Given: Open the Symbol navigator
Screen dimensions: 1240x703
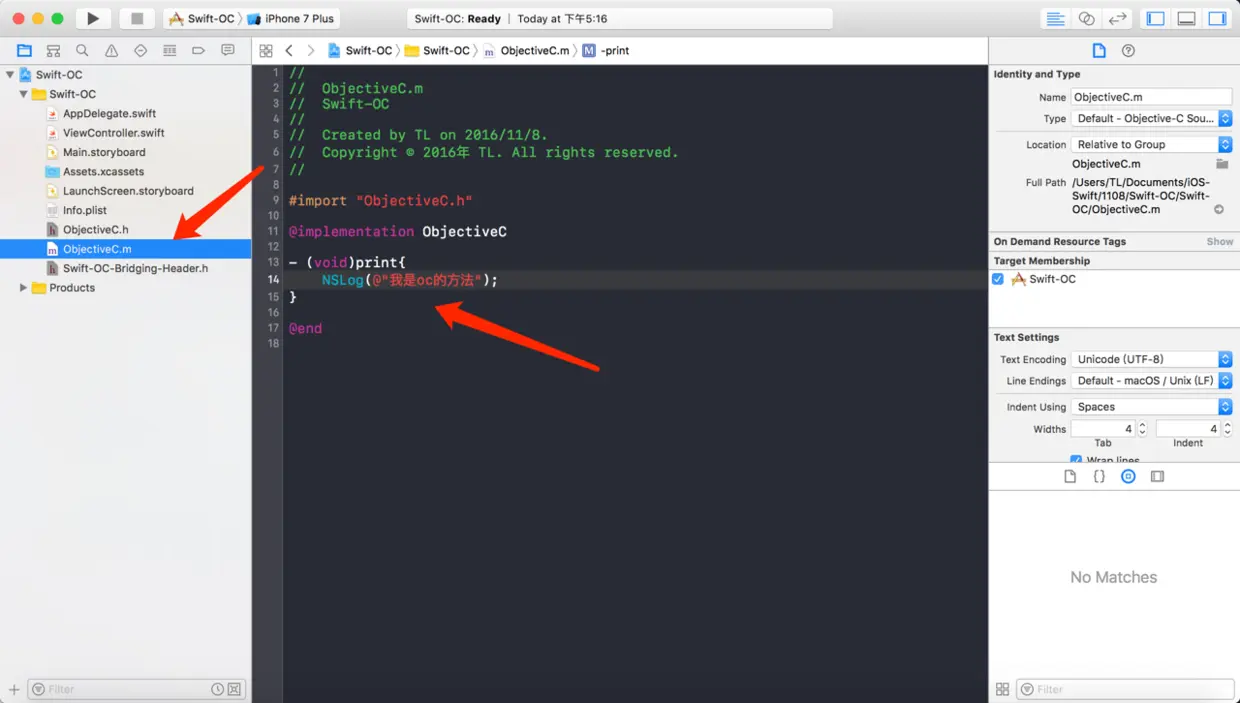Looking at the screenshot, I should point(53,50).
